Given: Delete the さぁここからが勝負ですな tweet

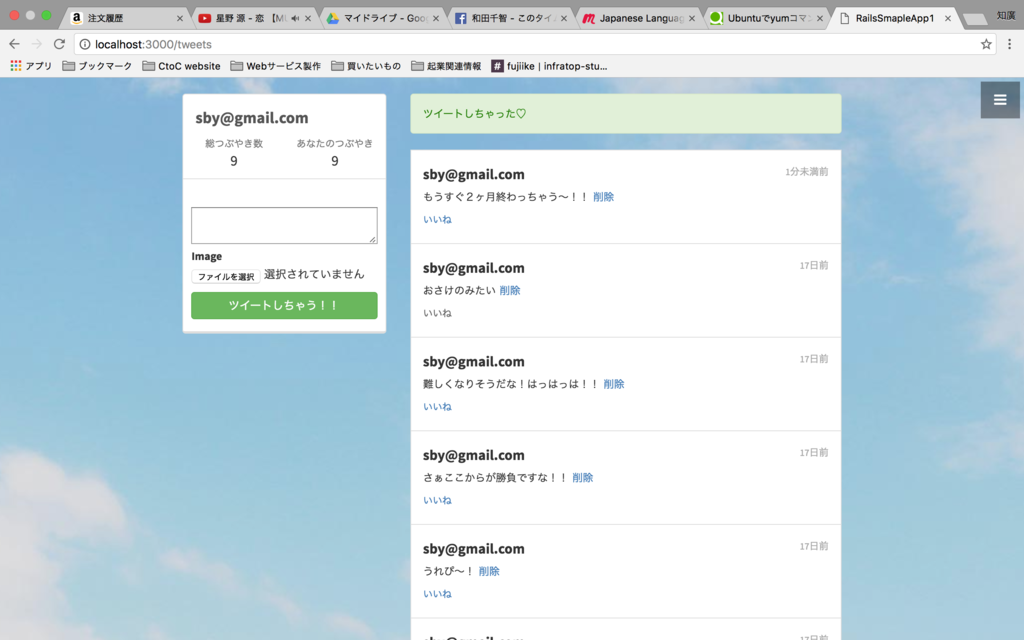Looking at the screenshot, I should coord(583,477).
